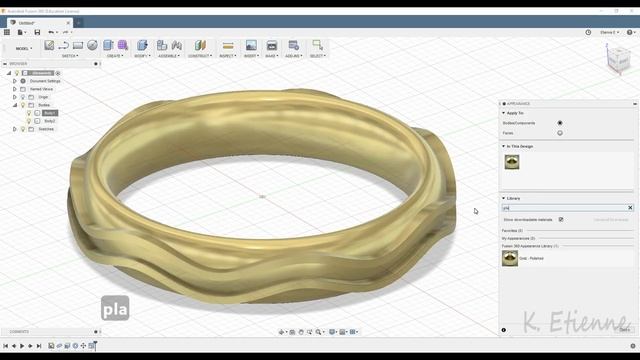Collapse Bodies tree node

coord(15,105)
